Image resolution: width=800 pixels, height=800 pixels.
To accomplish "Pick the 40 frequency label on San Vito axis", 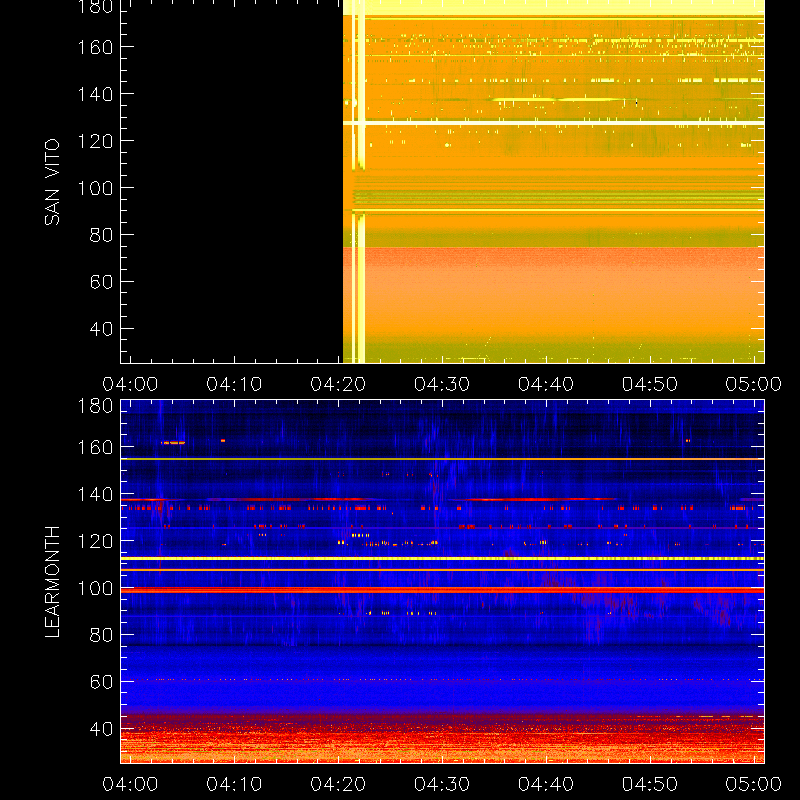I will tap(101, 329).
